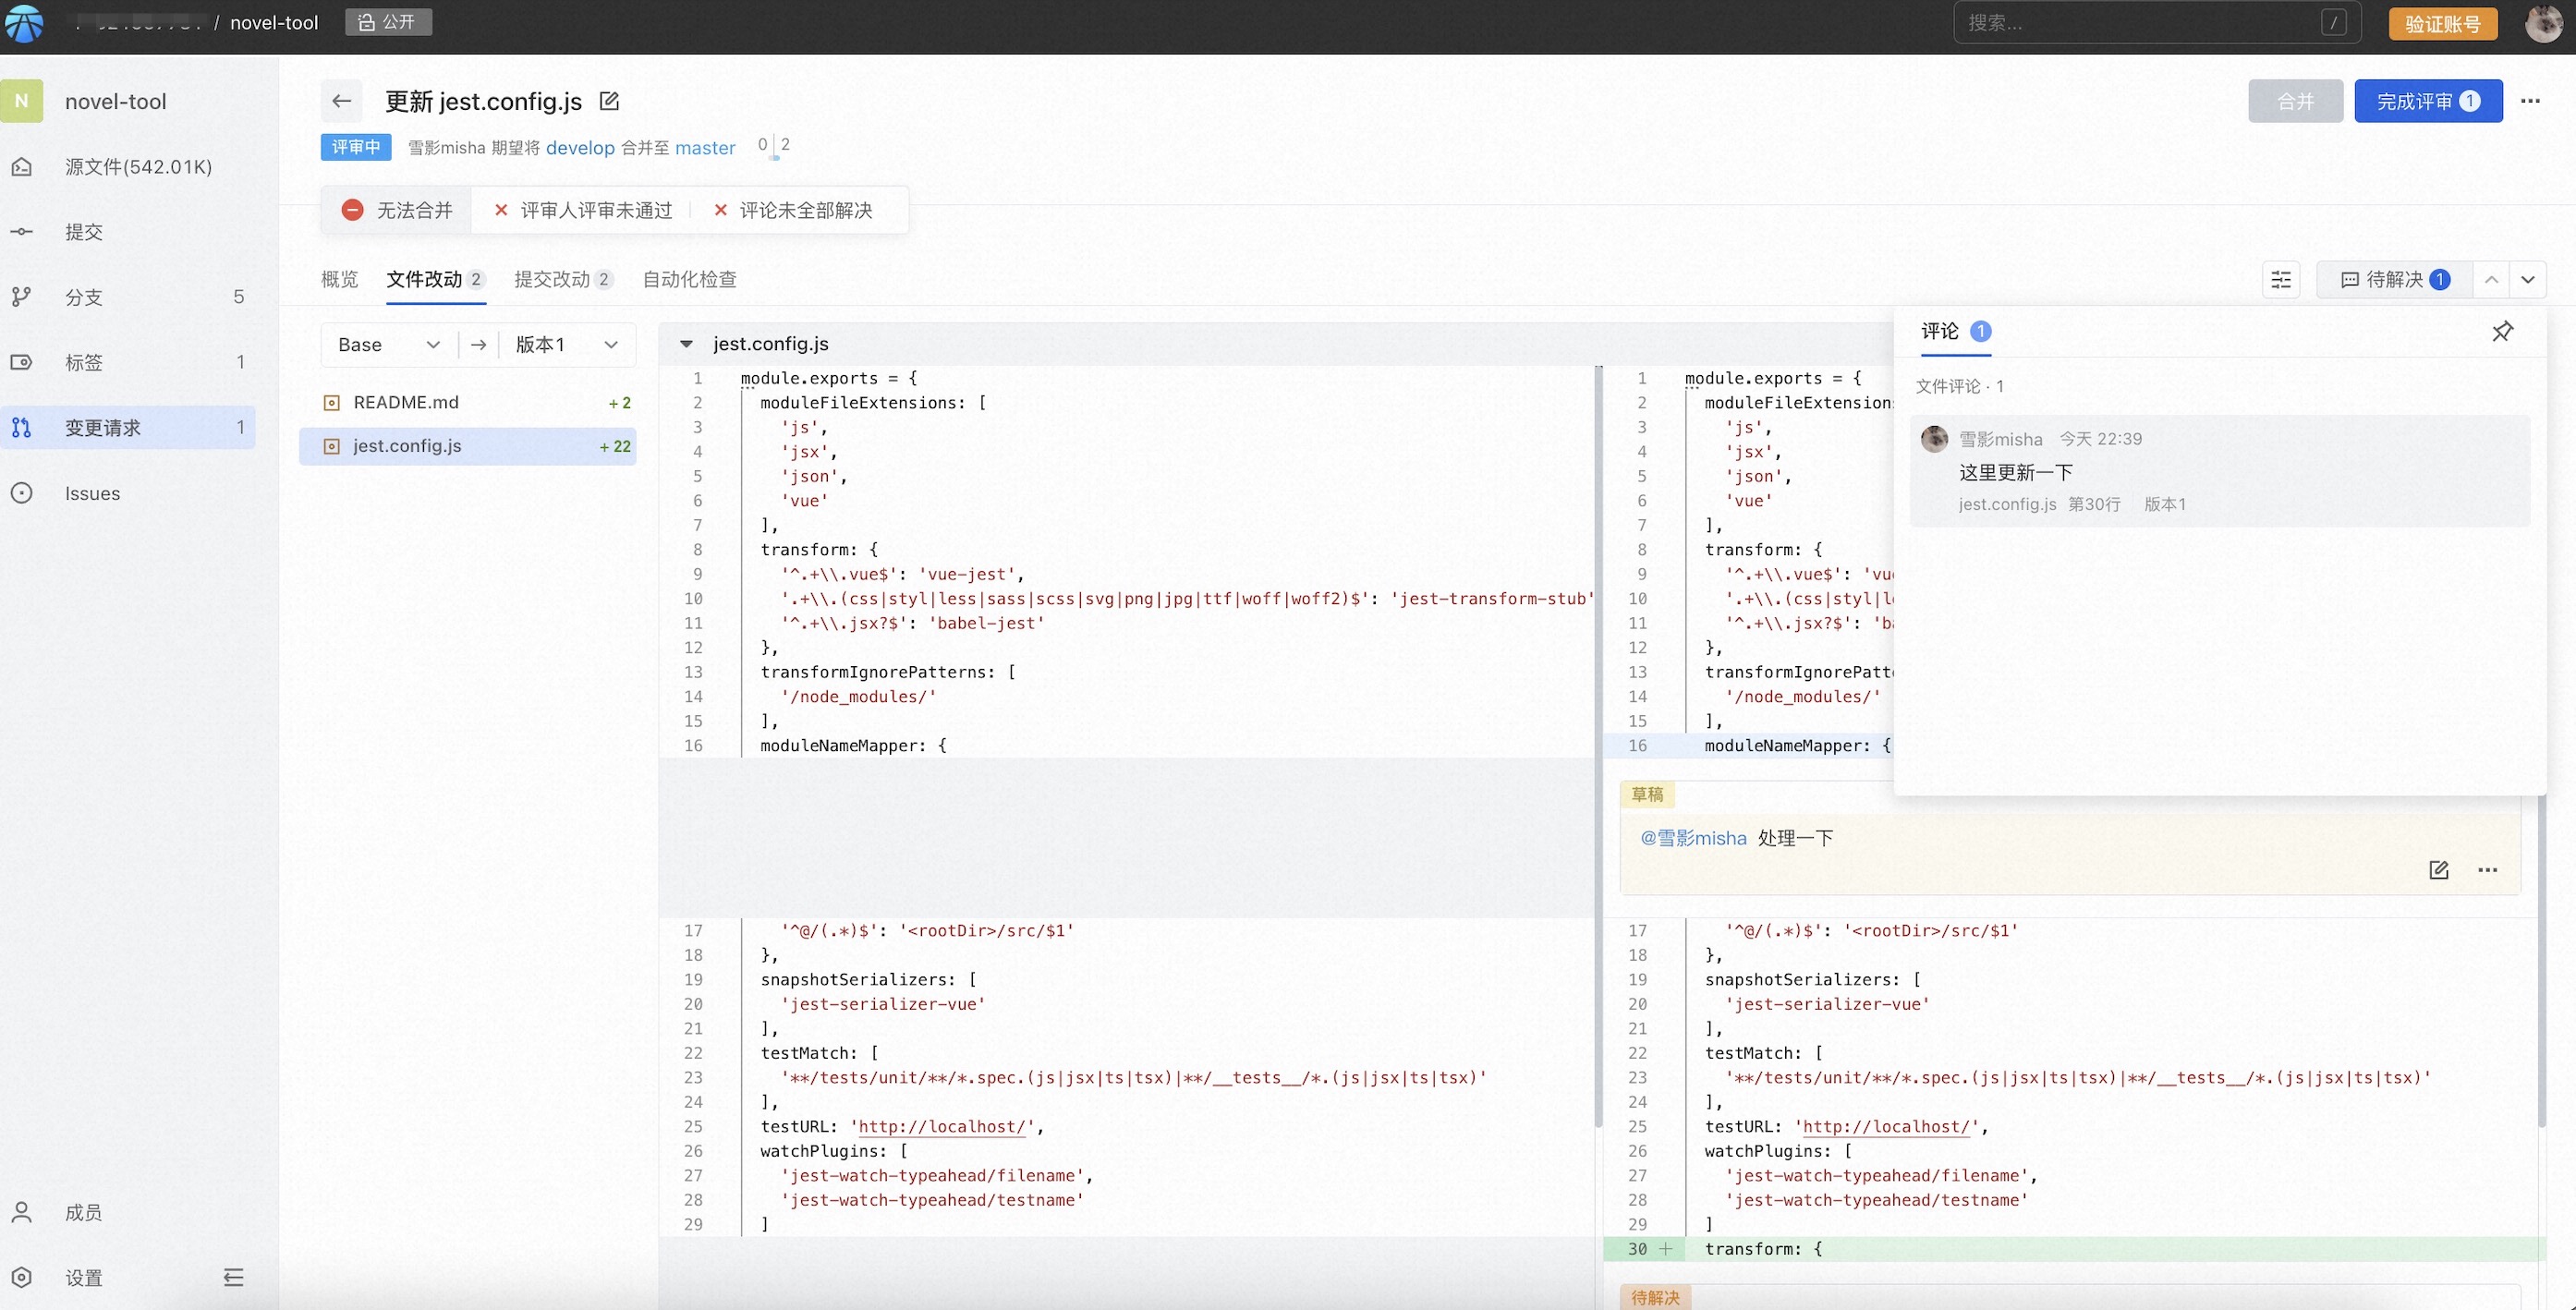Switch to the 文件改动 tab
The height and width of the screenshot is (1310, 2576).
[x=435, y=279]
